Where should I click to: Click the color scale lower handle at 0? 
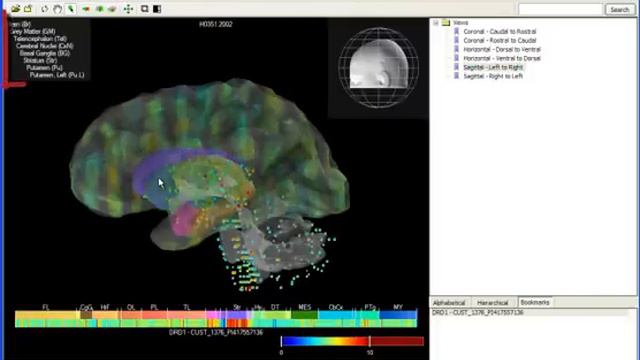[x=281, y=341]
